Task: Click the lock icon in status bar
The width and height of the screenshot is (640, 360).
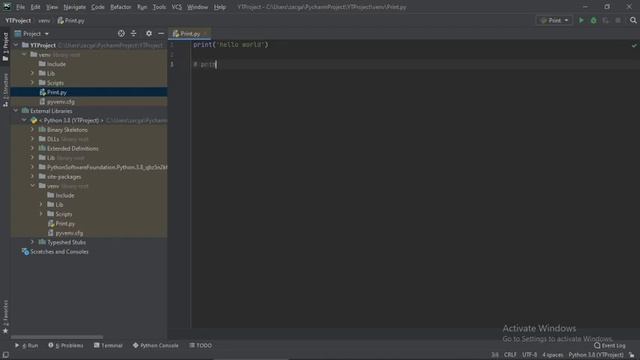Action: point(632,355)
